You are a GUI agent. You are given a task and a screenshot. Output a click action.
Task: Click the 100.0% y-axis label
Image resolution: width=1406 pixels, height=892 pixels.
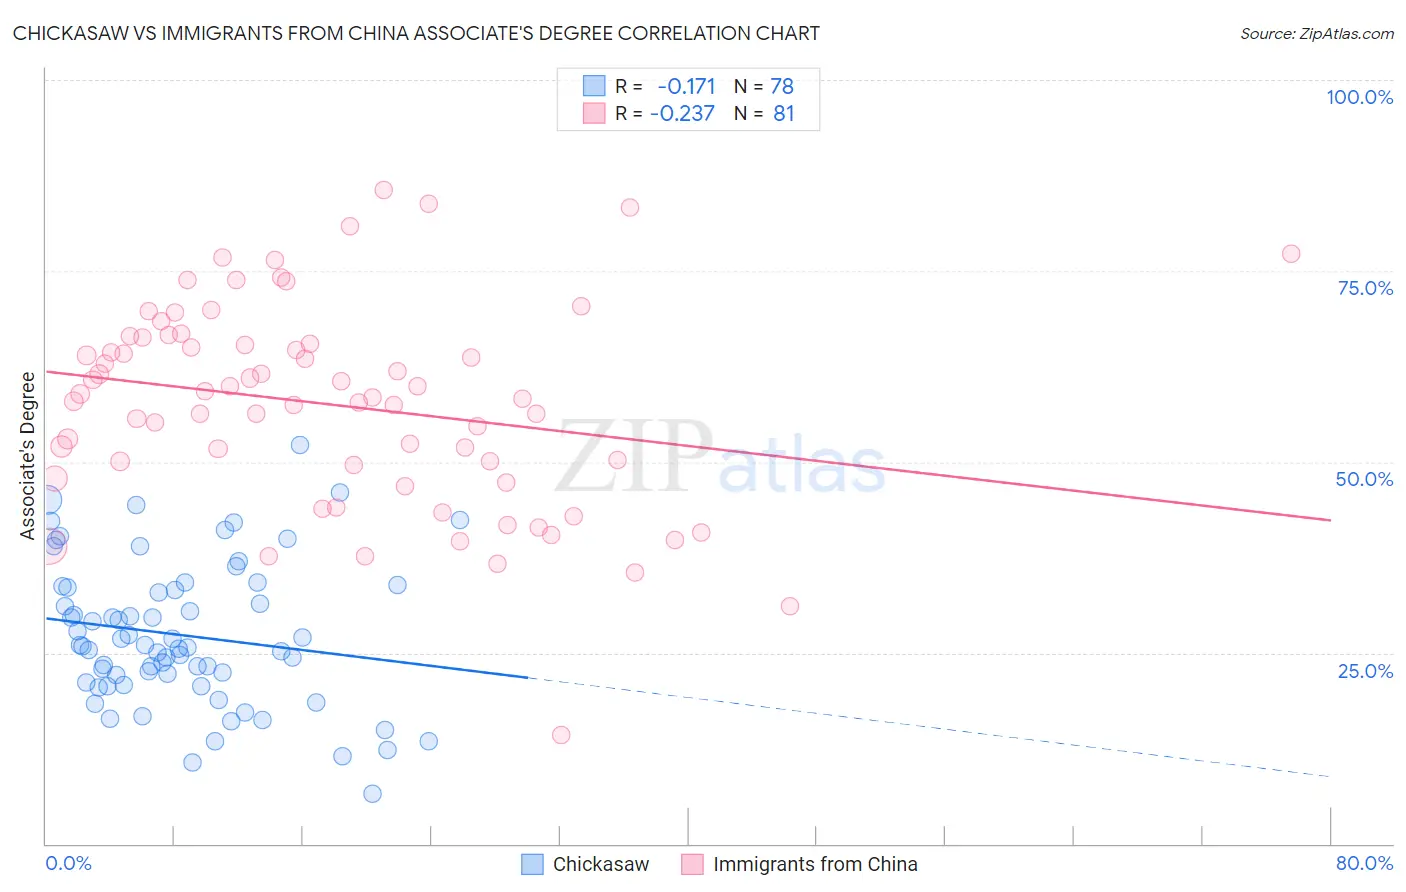coord(1360,97)
